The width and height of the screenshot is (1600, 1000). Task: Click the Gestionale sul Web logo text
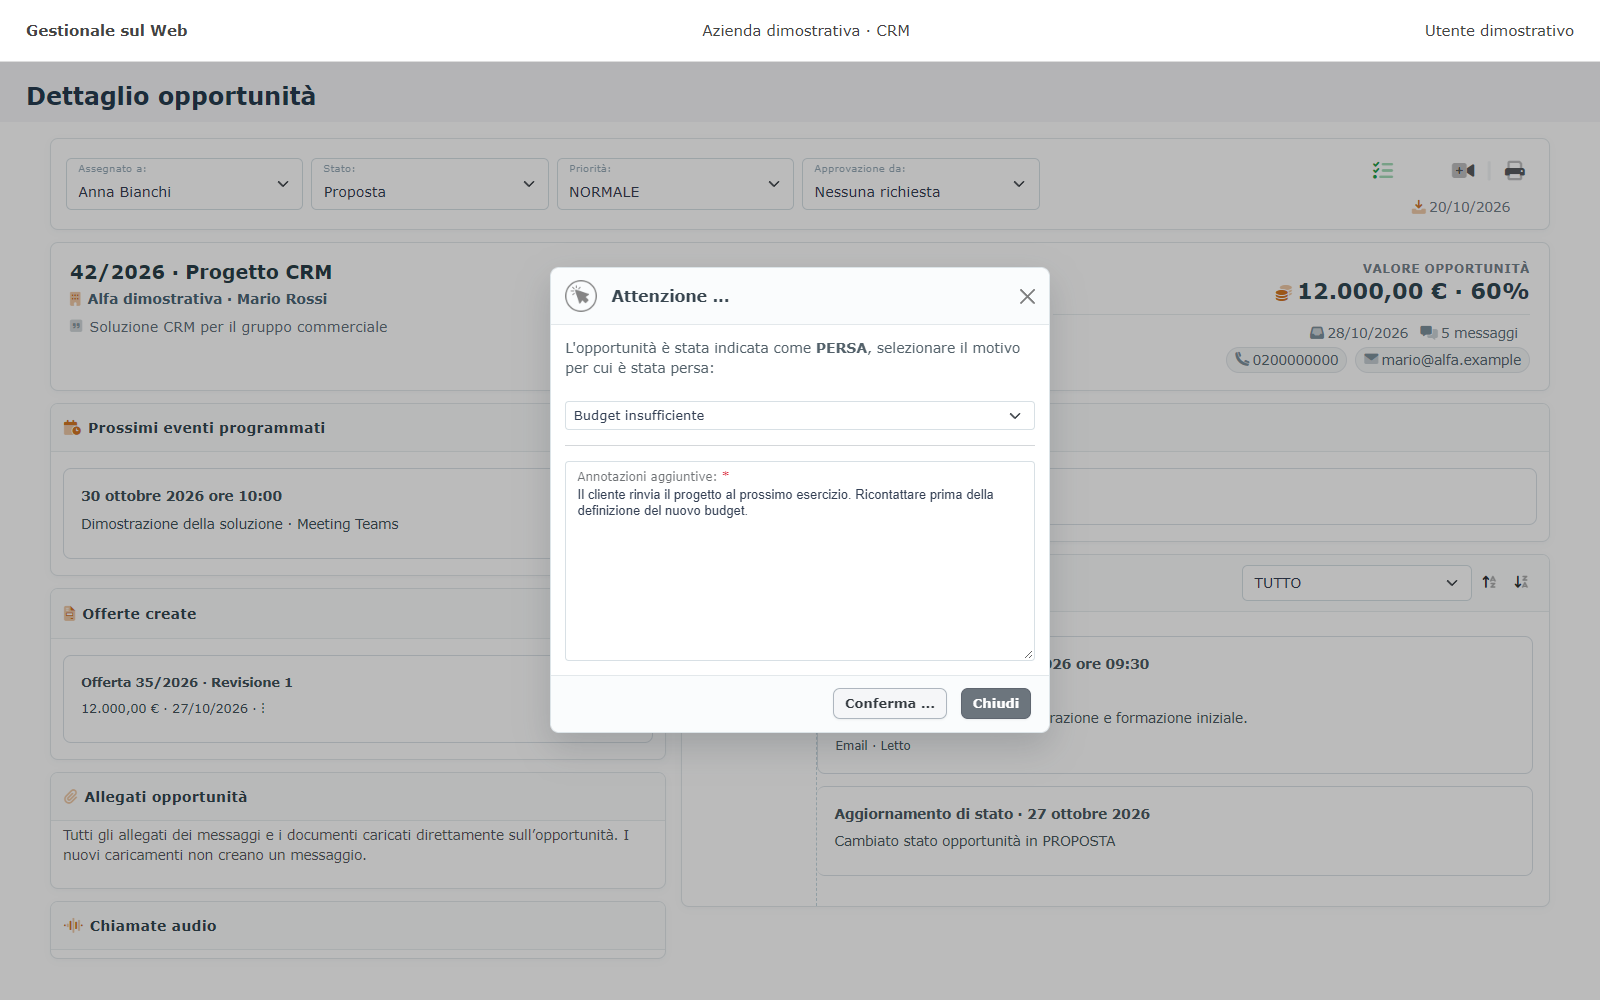(x=107, y=31)
